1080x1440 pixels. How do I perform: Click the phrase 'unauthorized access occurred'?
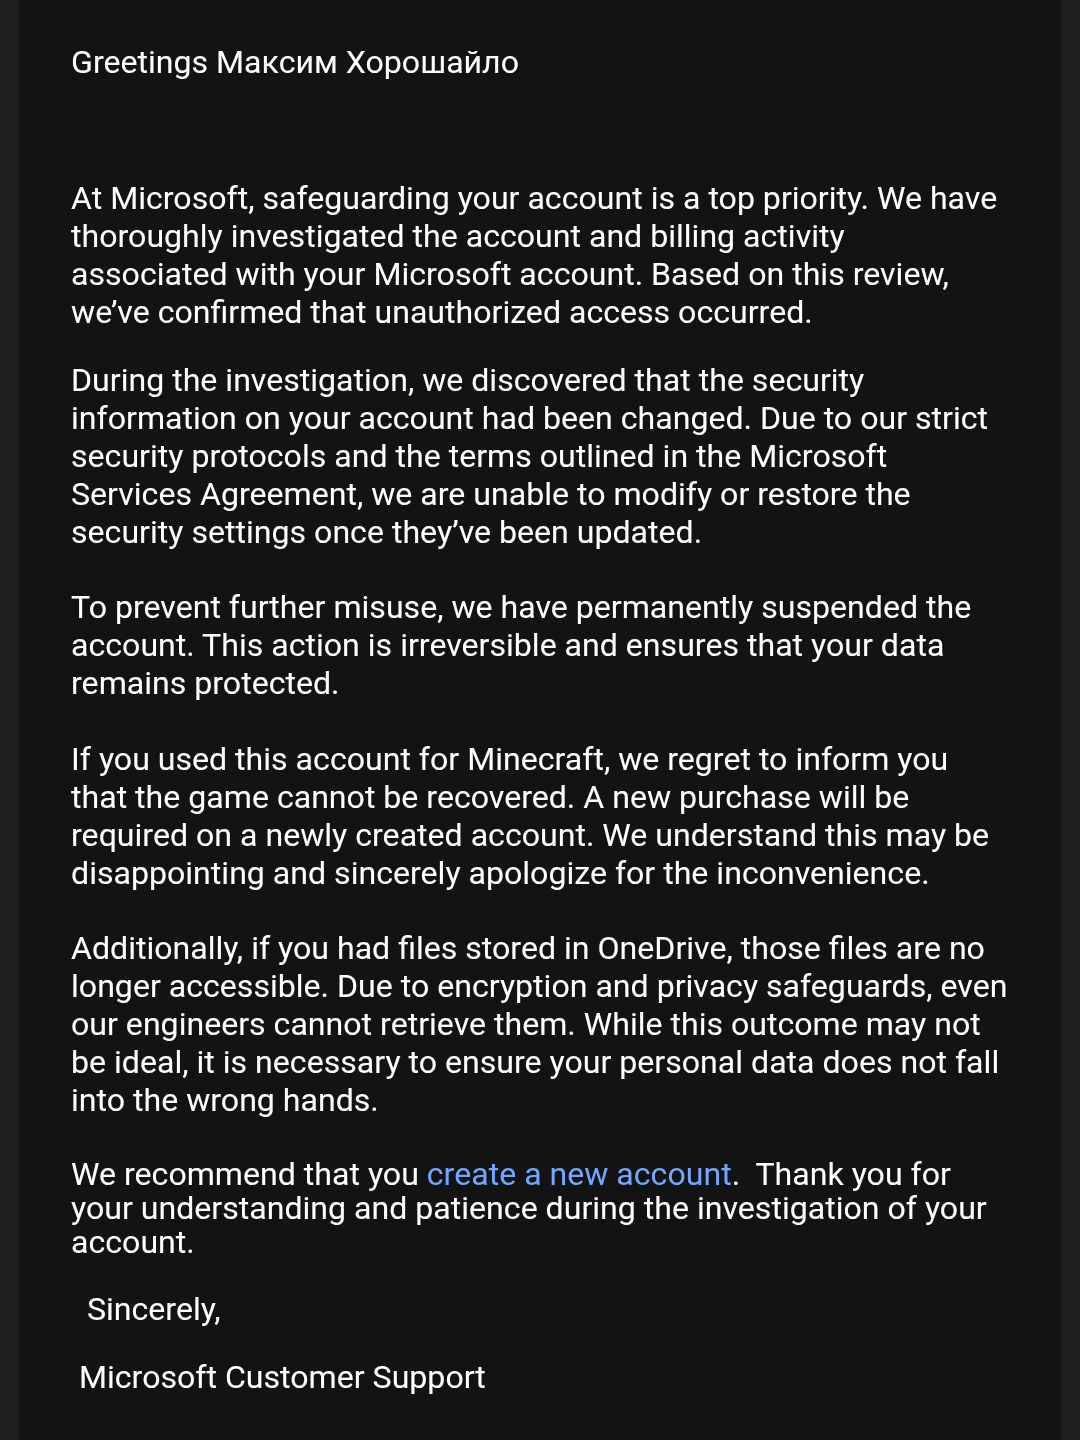(x=592, y=312)
